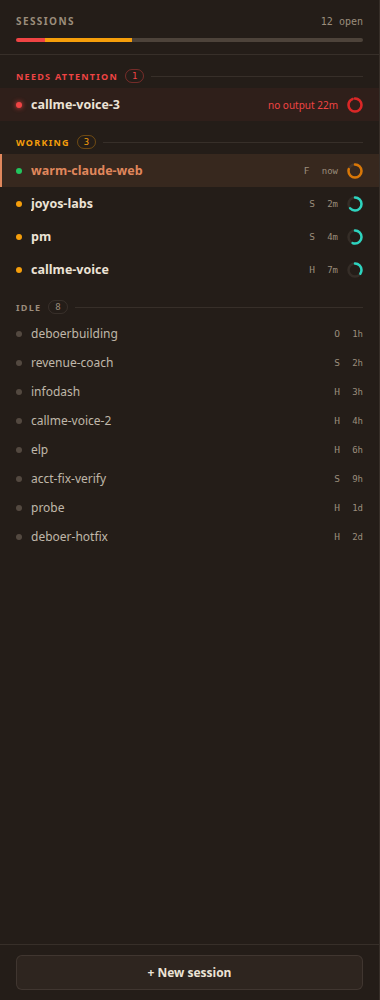Select the callme-voice-2 session
The image size is (380, 1000).
[190, 421]
